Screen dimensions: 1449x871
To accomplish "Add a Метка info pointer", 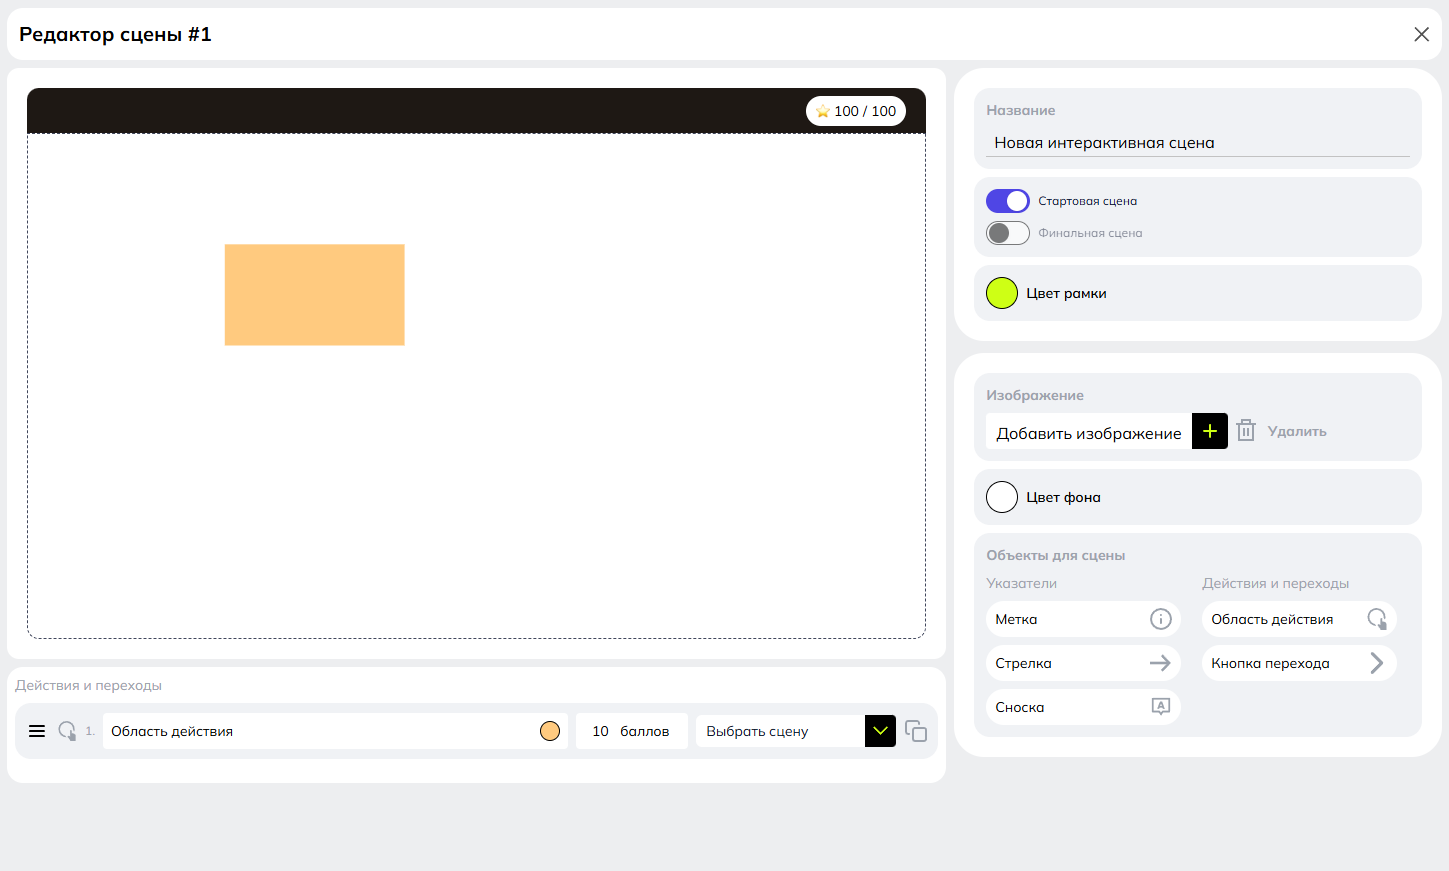I will (x=1082, y=619).
